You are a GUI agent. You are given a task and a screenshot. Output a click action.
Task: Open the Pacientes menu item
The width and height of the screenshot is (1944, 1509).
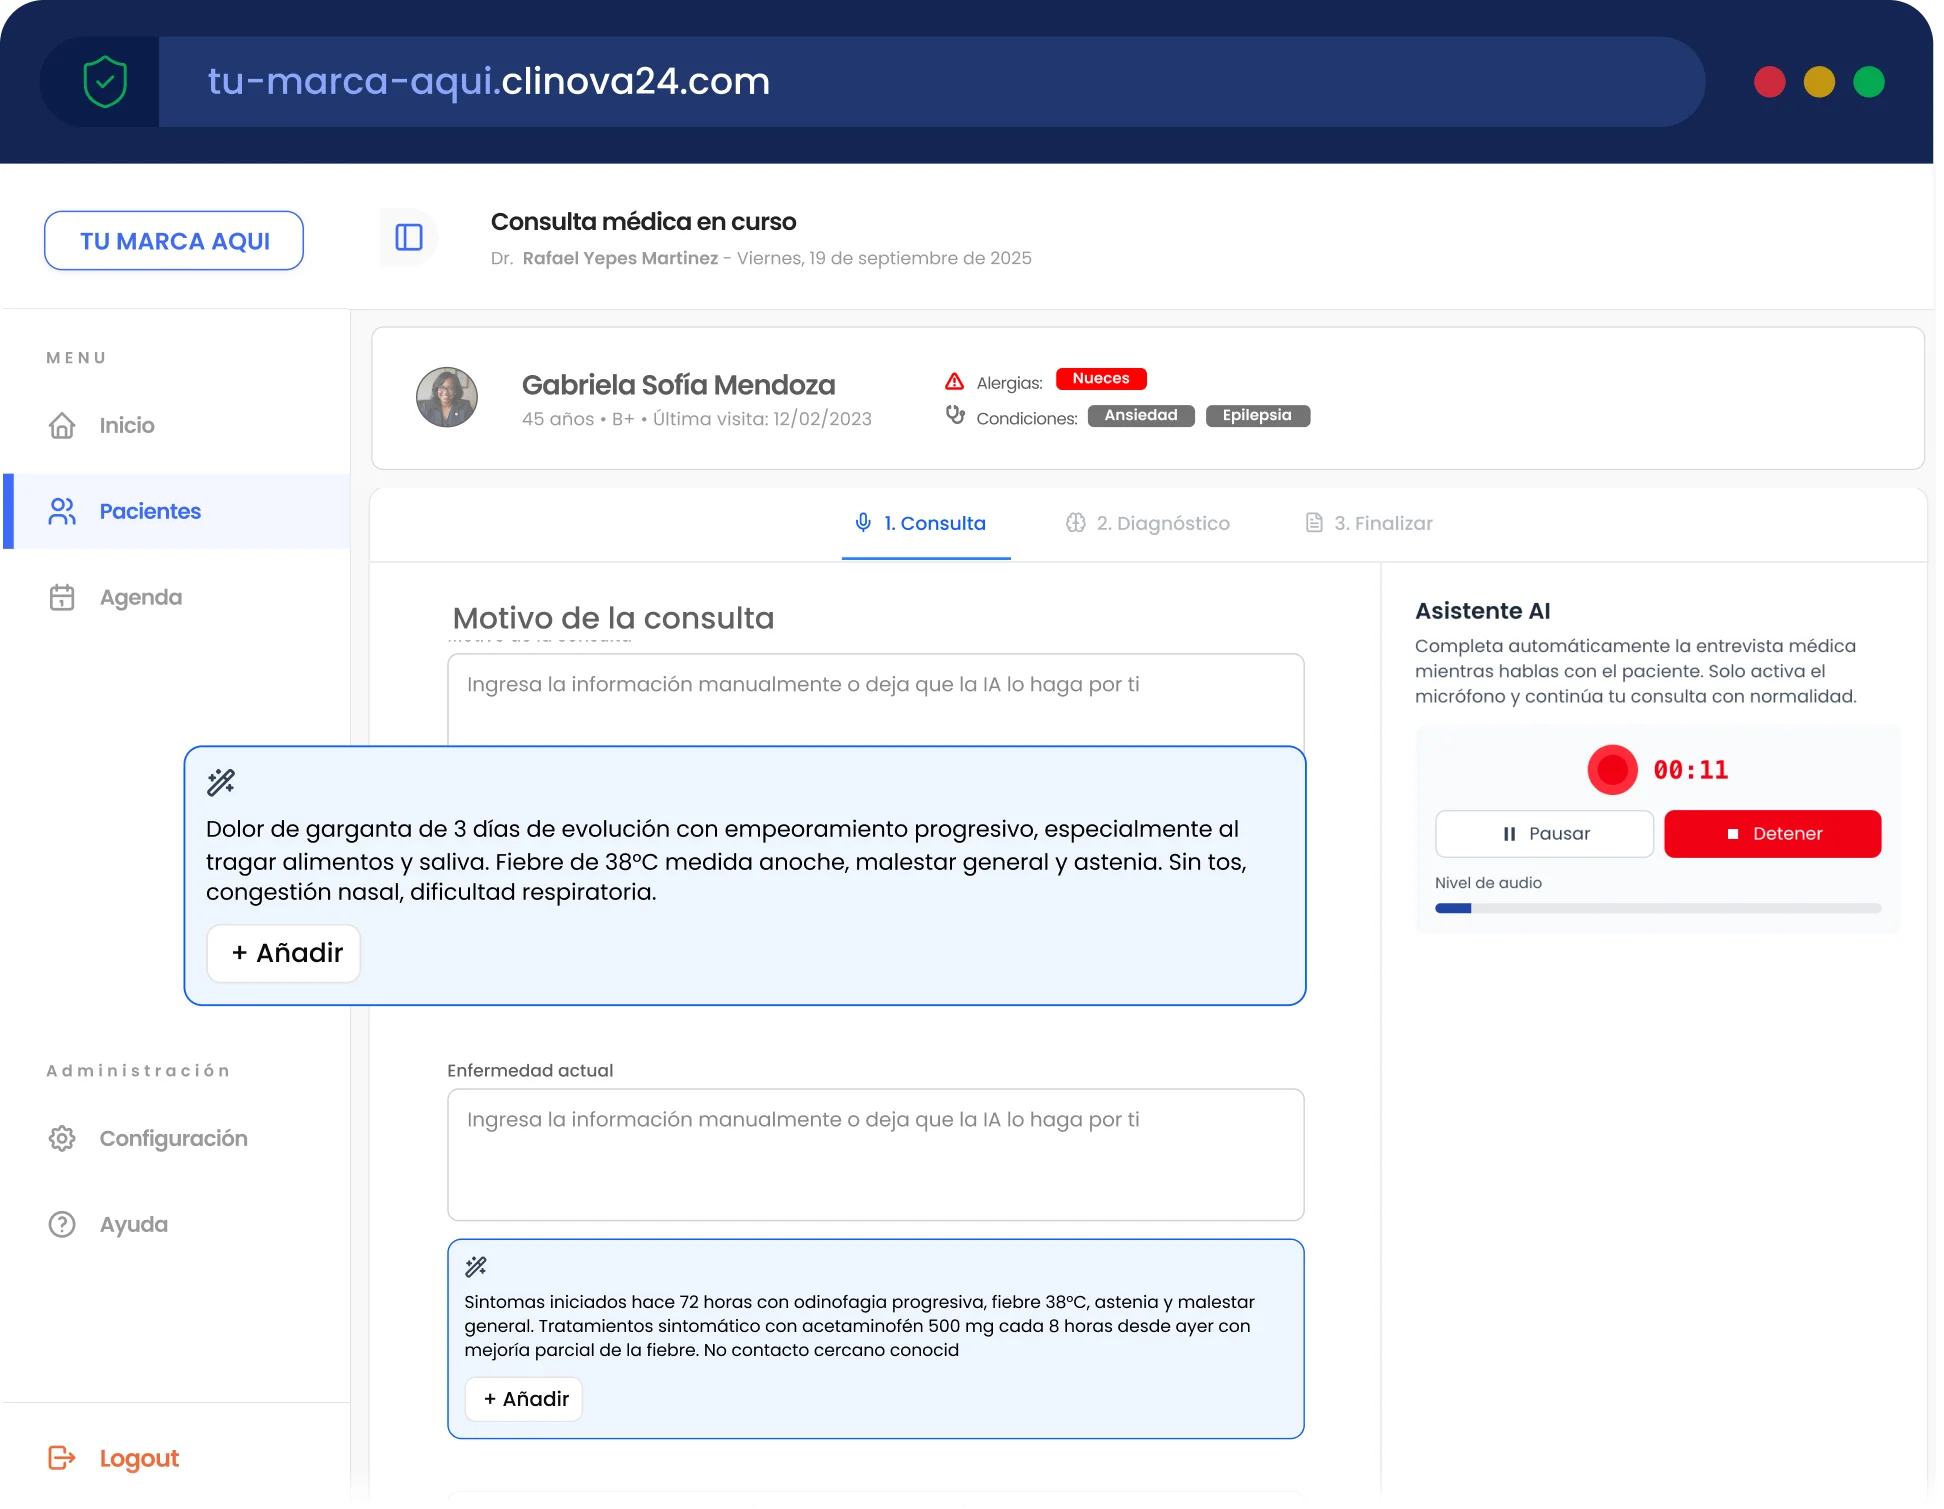[177, 512]
